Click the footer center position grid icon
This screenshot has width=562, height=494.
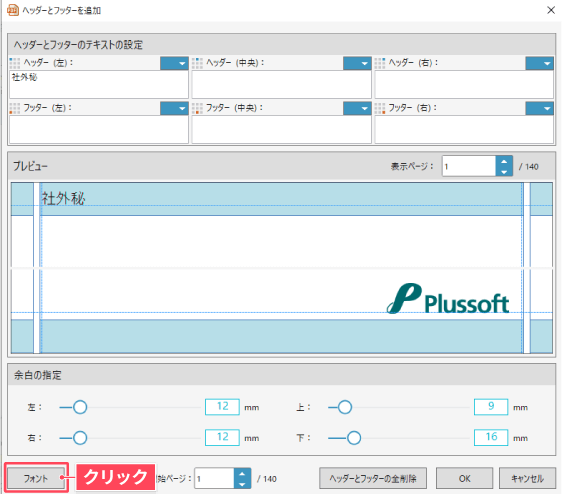coord(197,108)
